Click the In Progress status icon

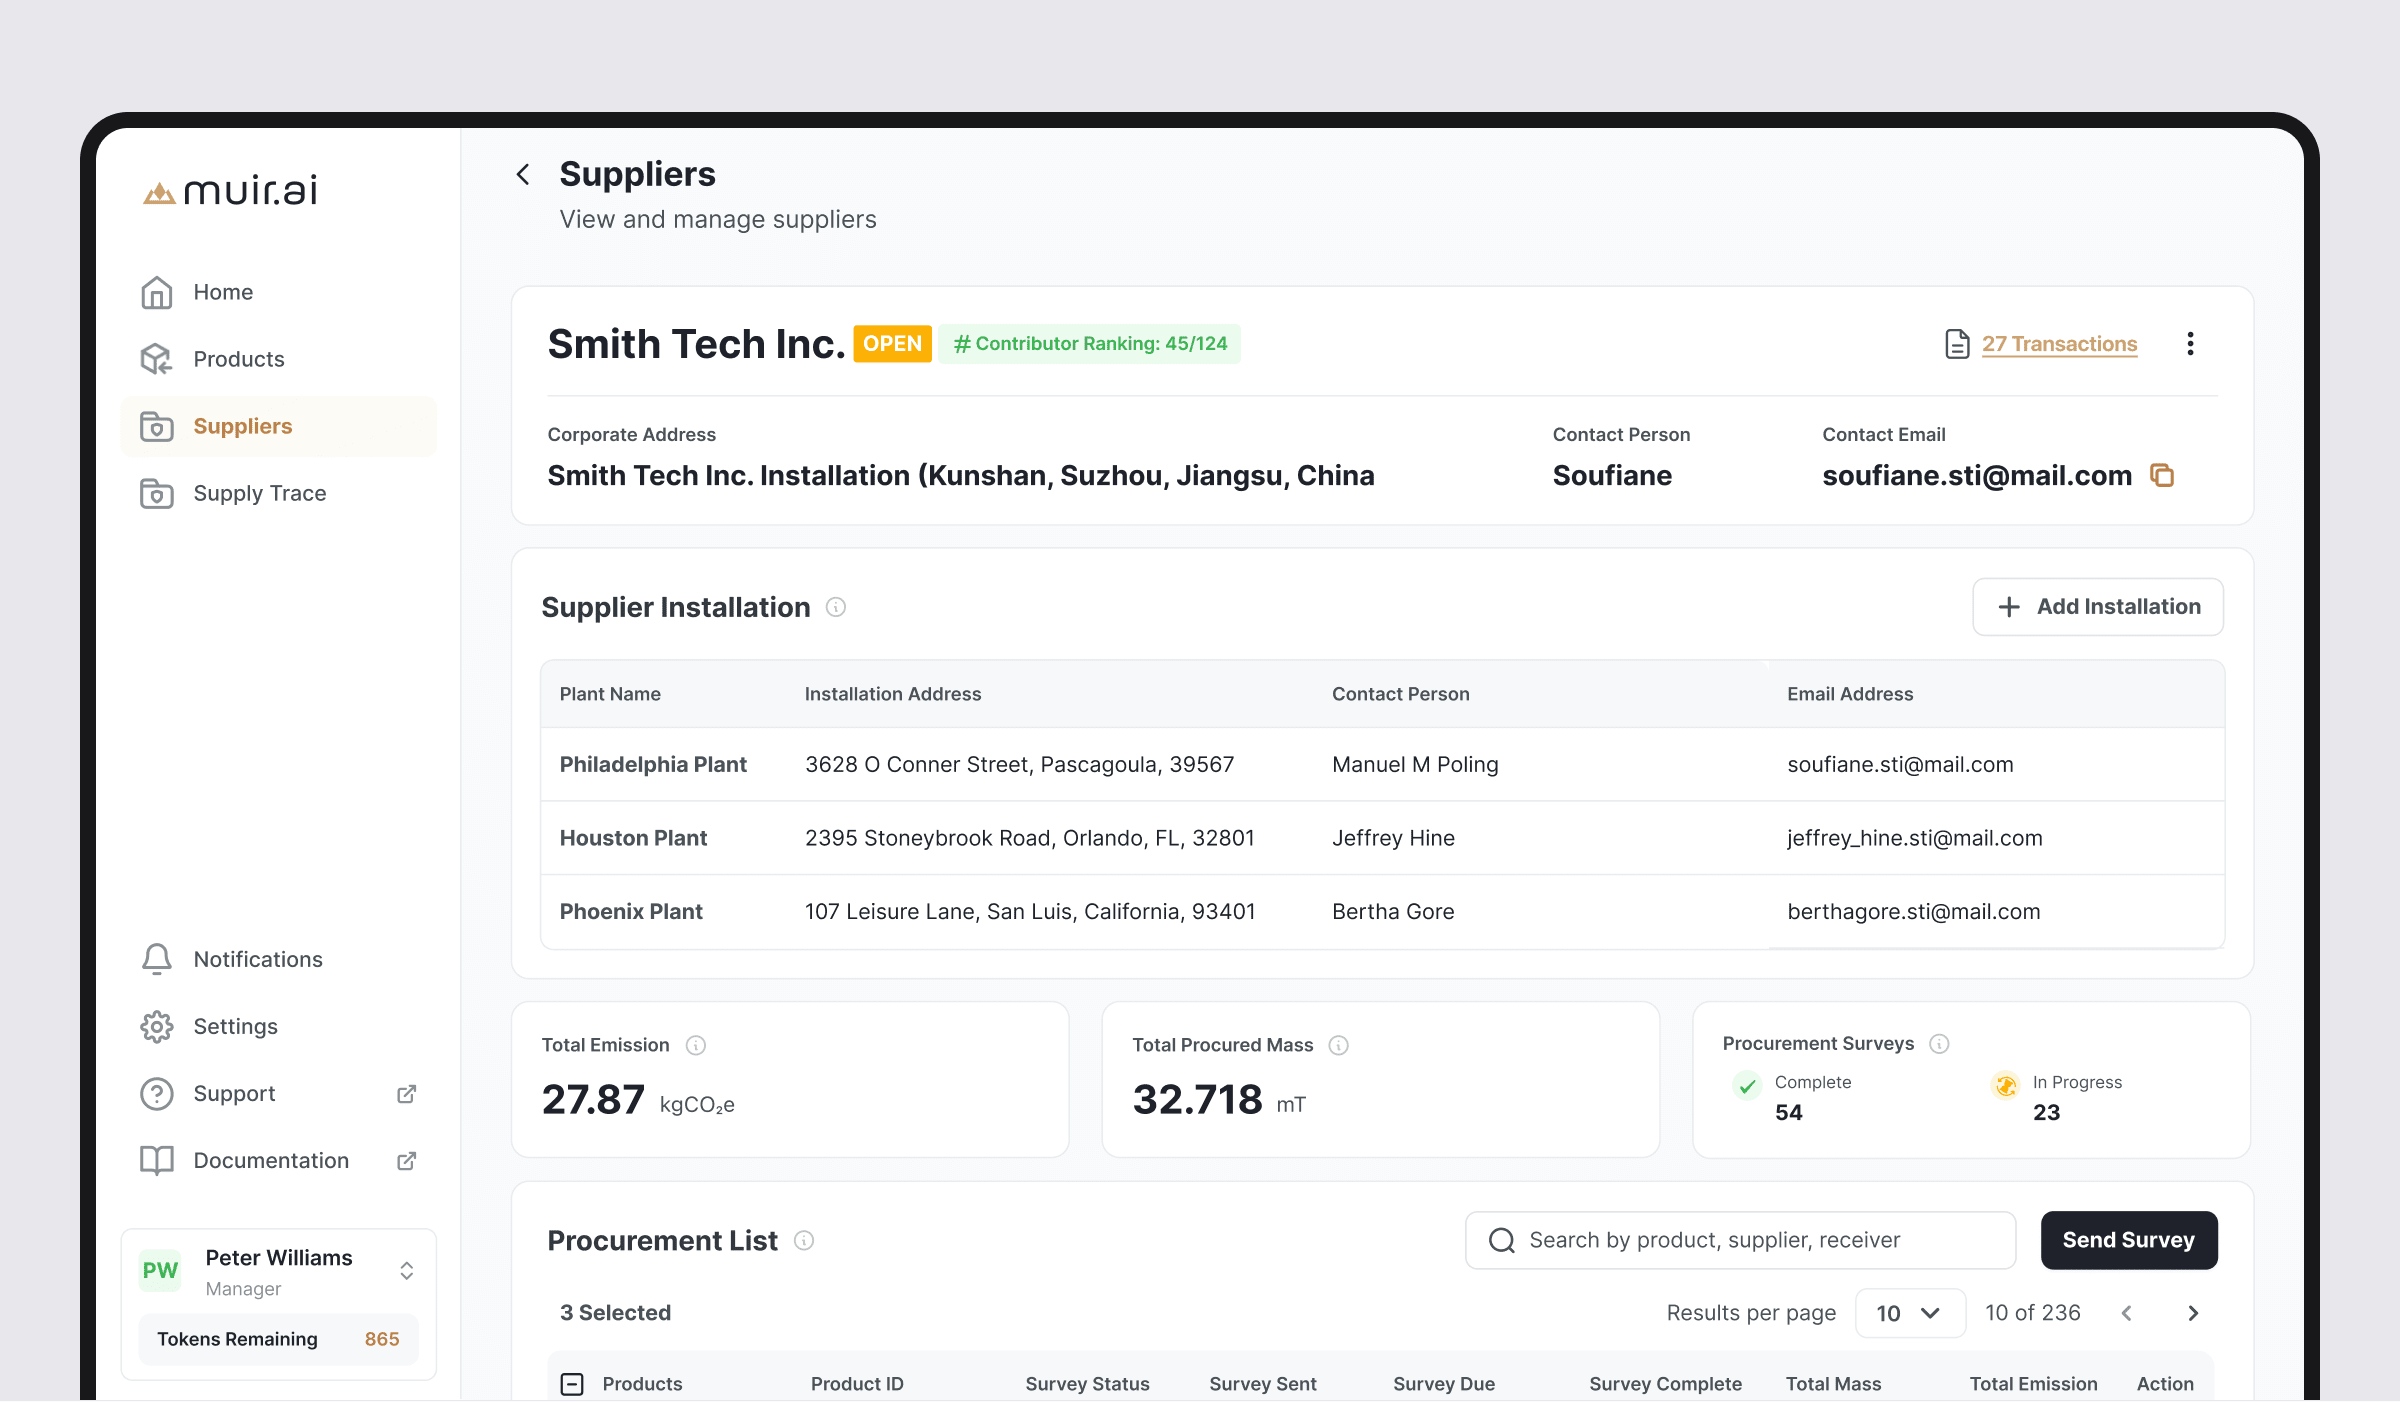[x=2005, y=1085]
